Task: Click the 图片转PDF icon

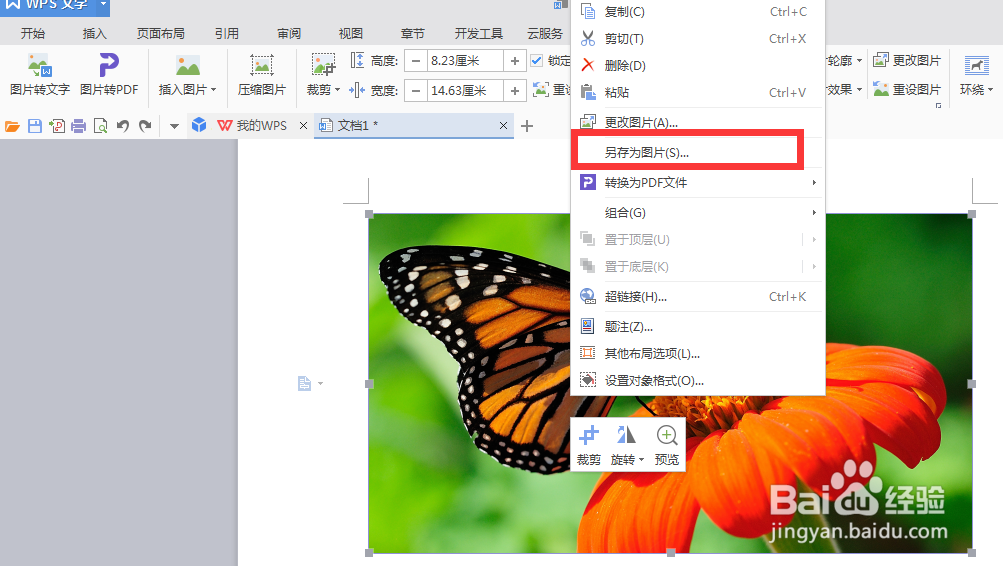Action: tap(109, 65)
